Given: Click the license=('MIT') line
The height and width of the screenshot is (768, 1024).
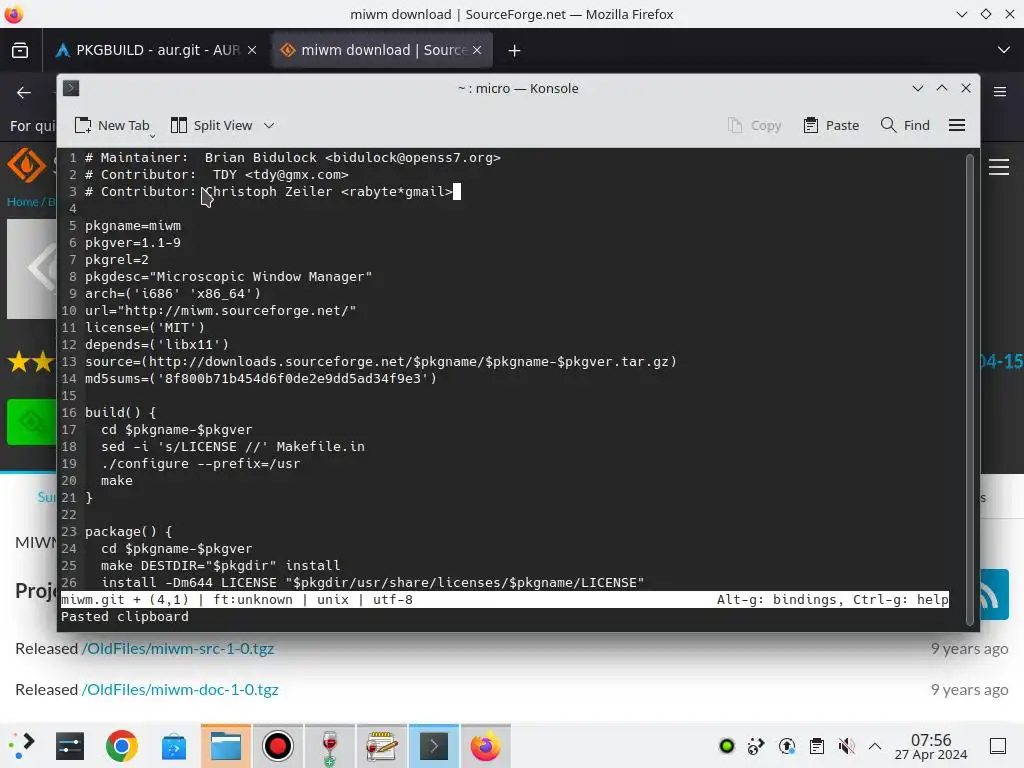Looking at the screenshot, I should (145, 327).
